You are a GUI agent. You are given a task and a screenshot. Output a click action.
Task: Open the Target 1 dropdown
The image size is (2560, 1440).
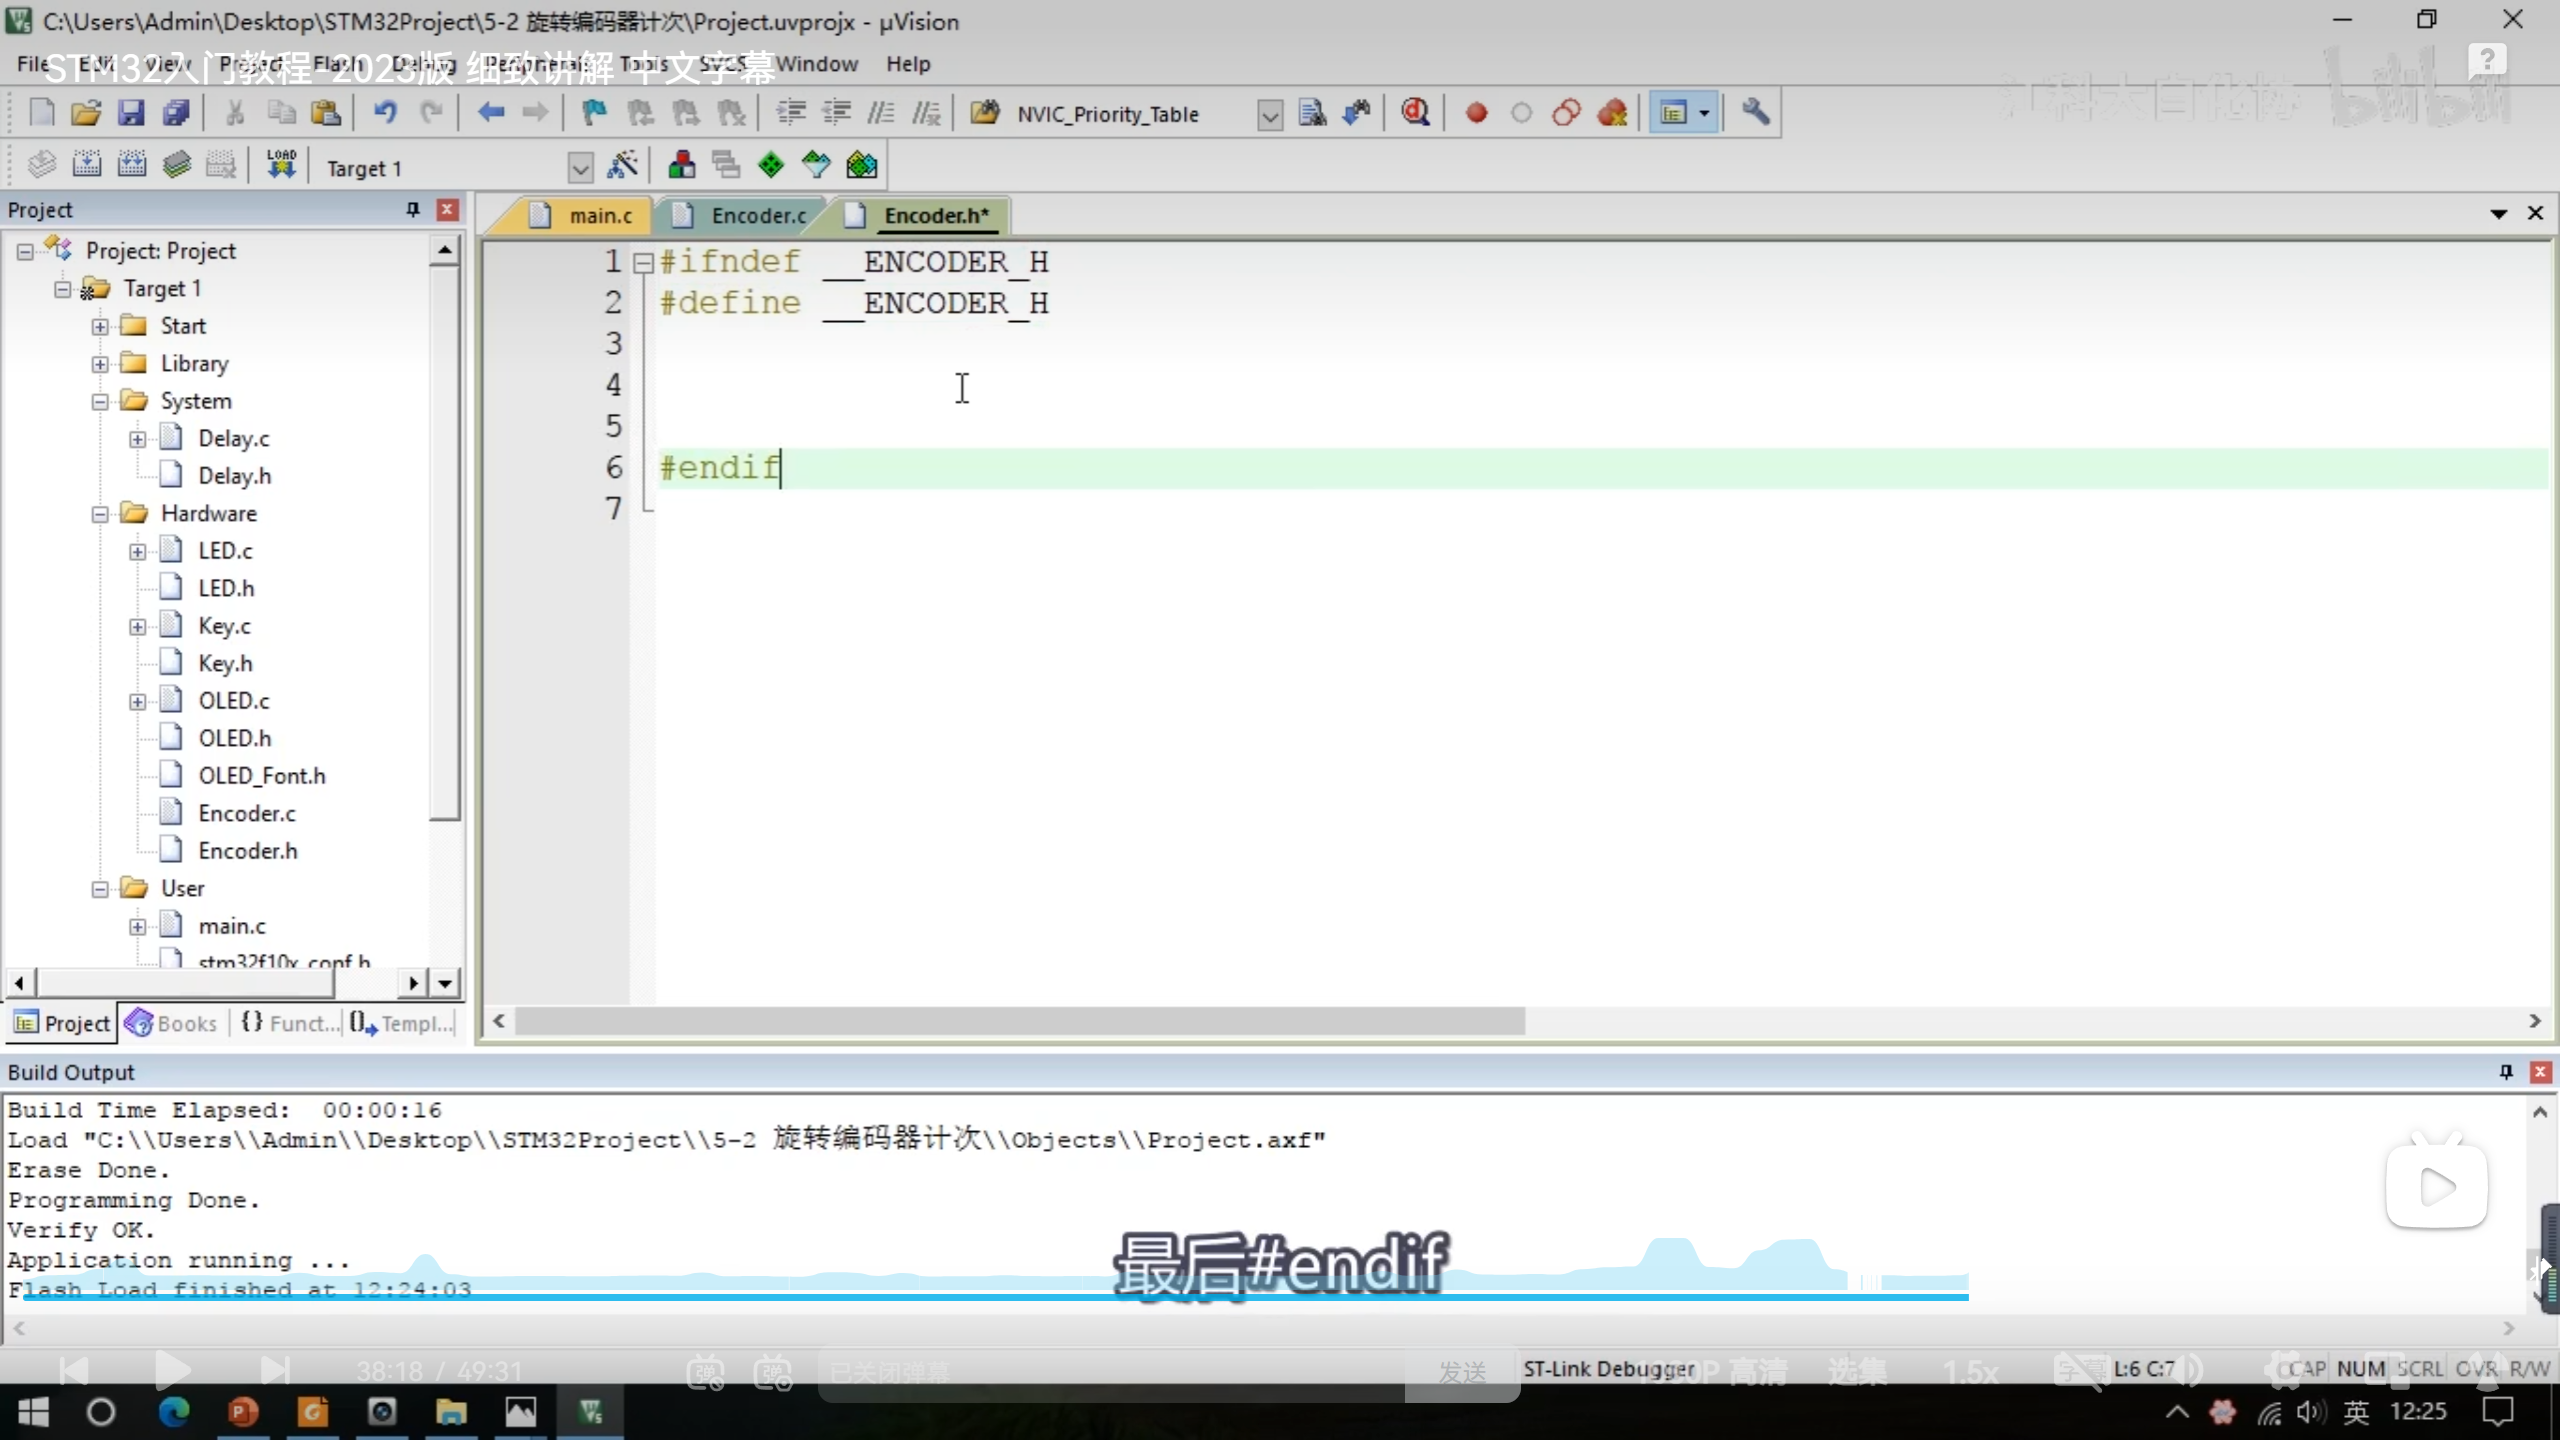pos(580,168)
